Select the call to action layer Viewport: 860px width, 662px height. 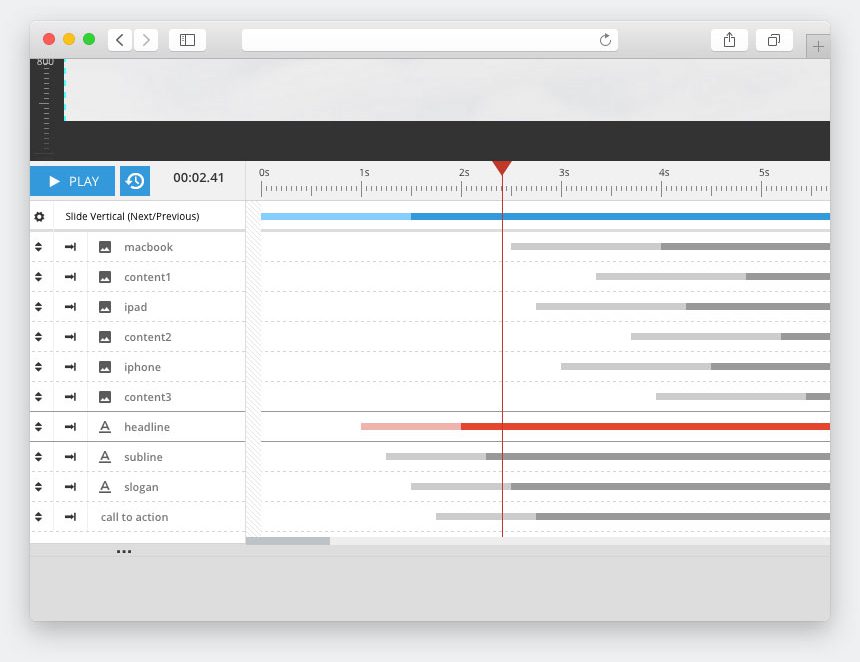coord(134,517)
